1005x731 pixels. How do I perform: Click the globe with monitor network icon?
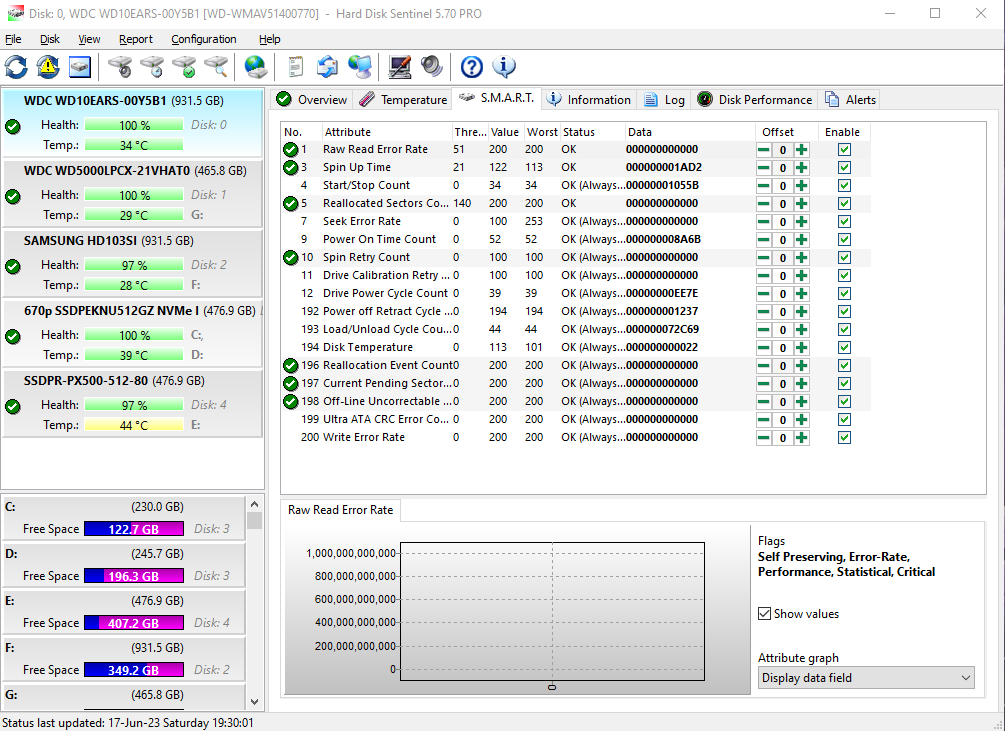pyautogui.click(x=360, y=67)
